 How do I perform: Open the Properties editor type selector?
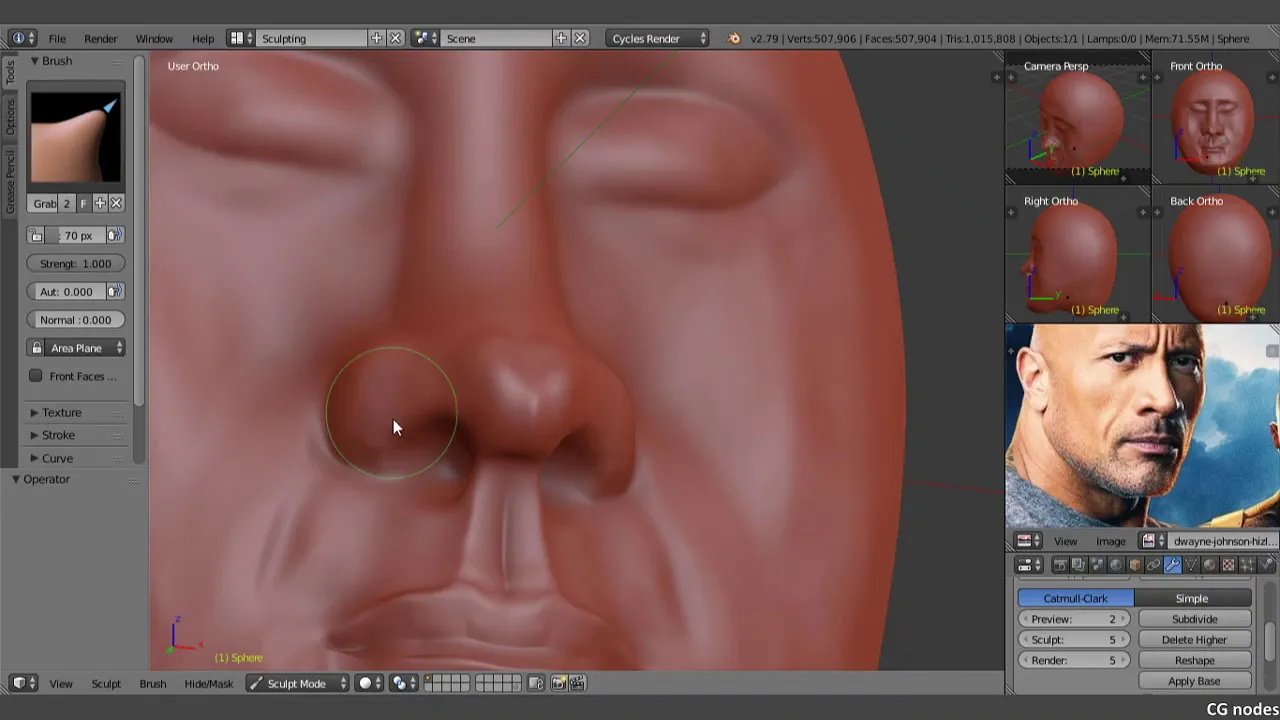tap(1029, 566)
